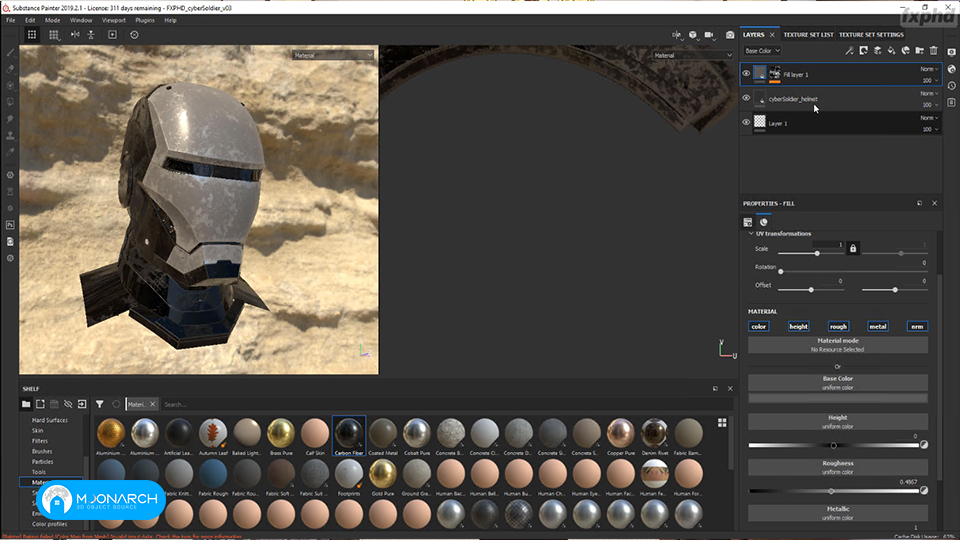Toggle the rough channel button
Viewport: 960px width, 540px height.
coord(838,326)
